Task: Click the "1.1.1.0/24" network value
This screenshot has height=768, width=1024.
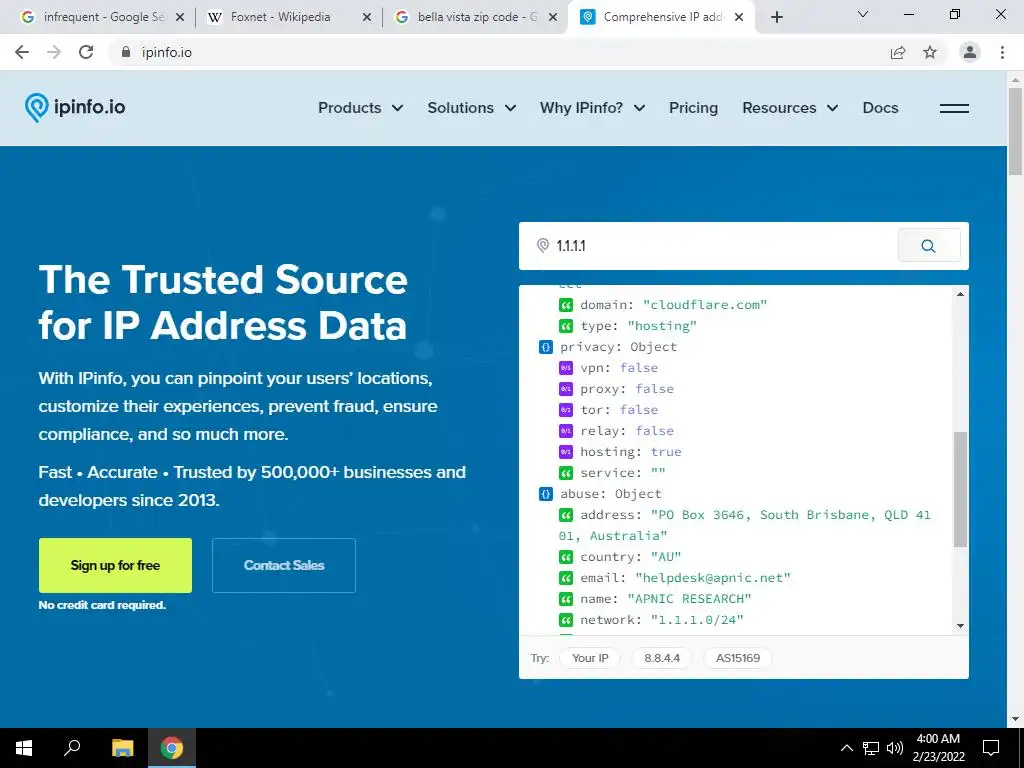Action: tap(697, 620)
